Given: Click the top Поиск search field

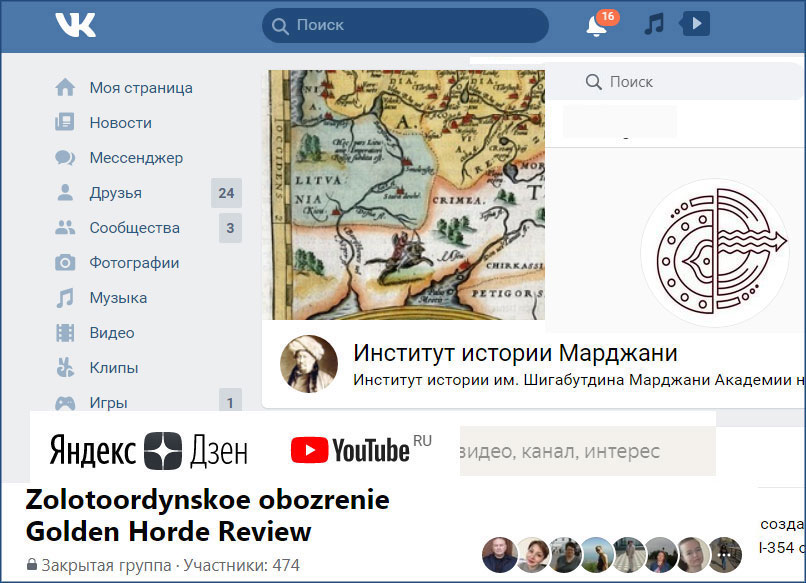Looking at the screenshot, I should coord(405,25).
